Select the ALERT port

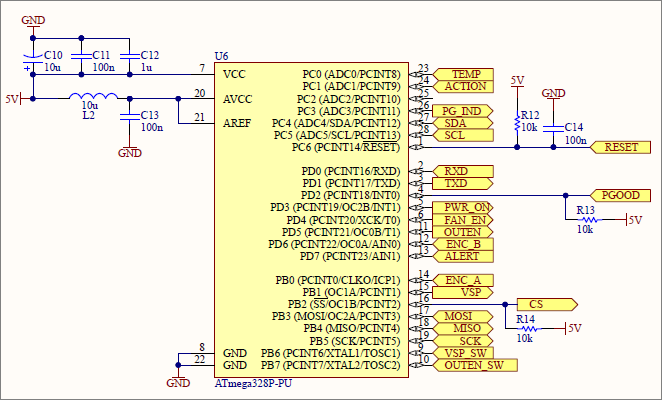[x=463, y=256]
